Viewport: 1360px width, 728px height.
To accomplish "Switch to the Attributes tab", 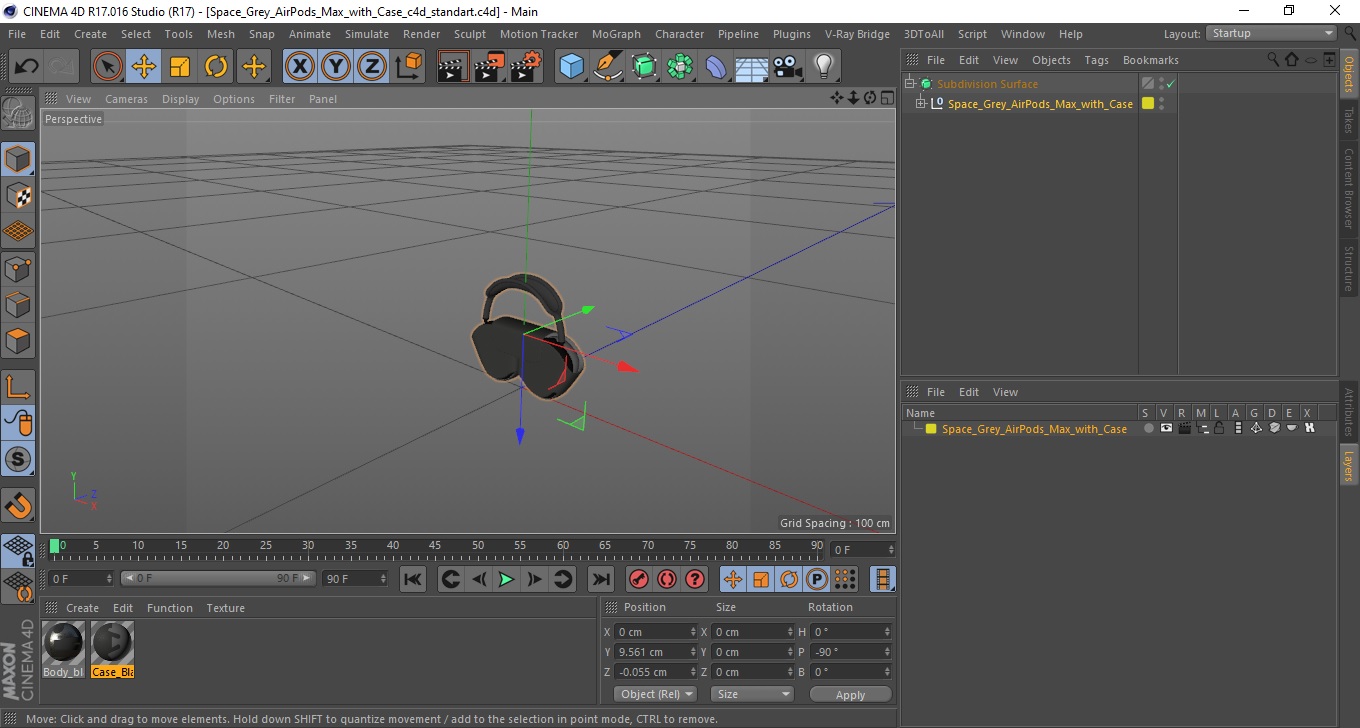I will [1349, 412].
